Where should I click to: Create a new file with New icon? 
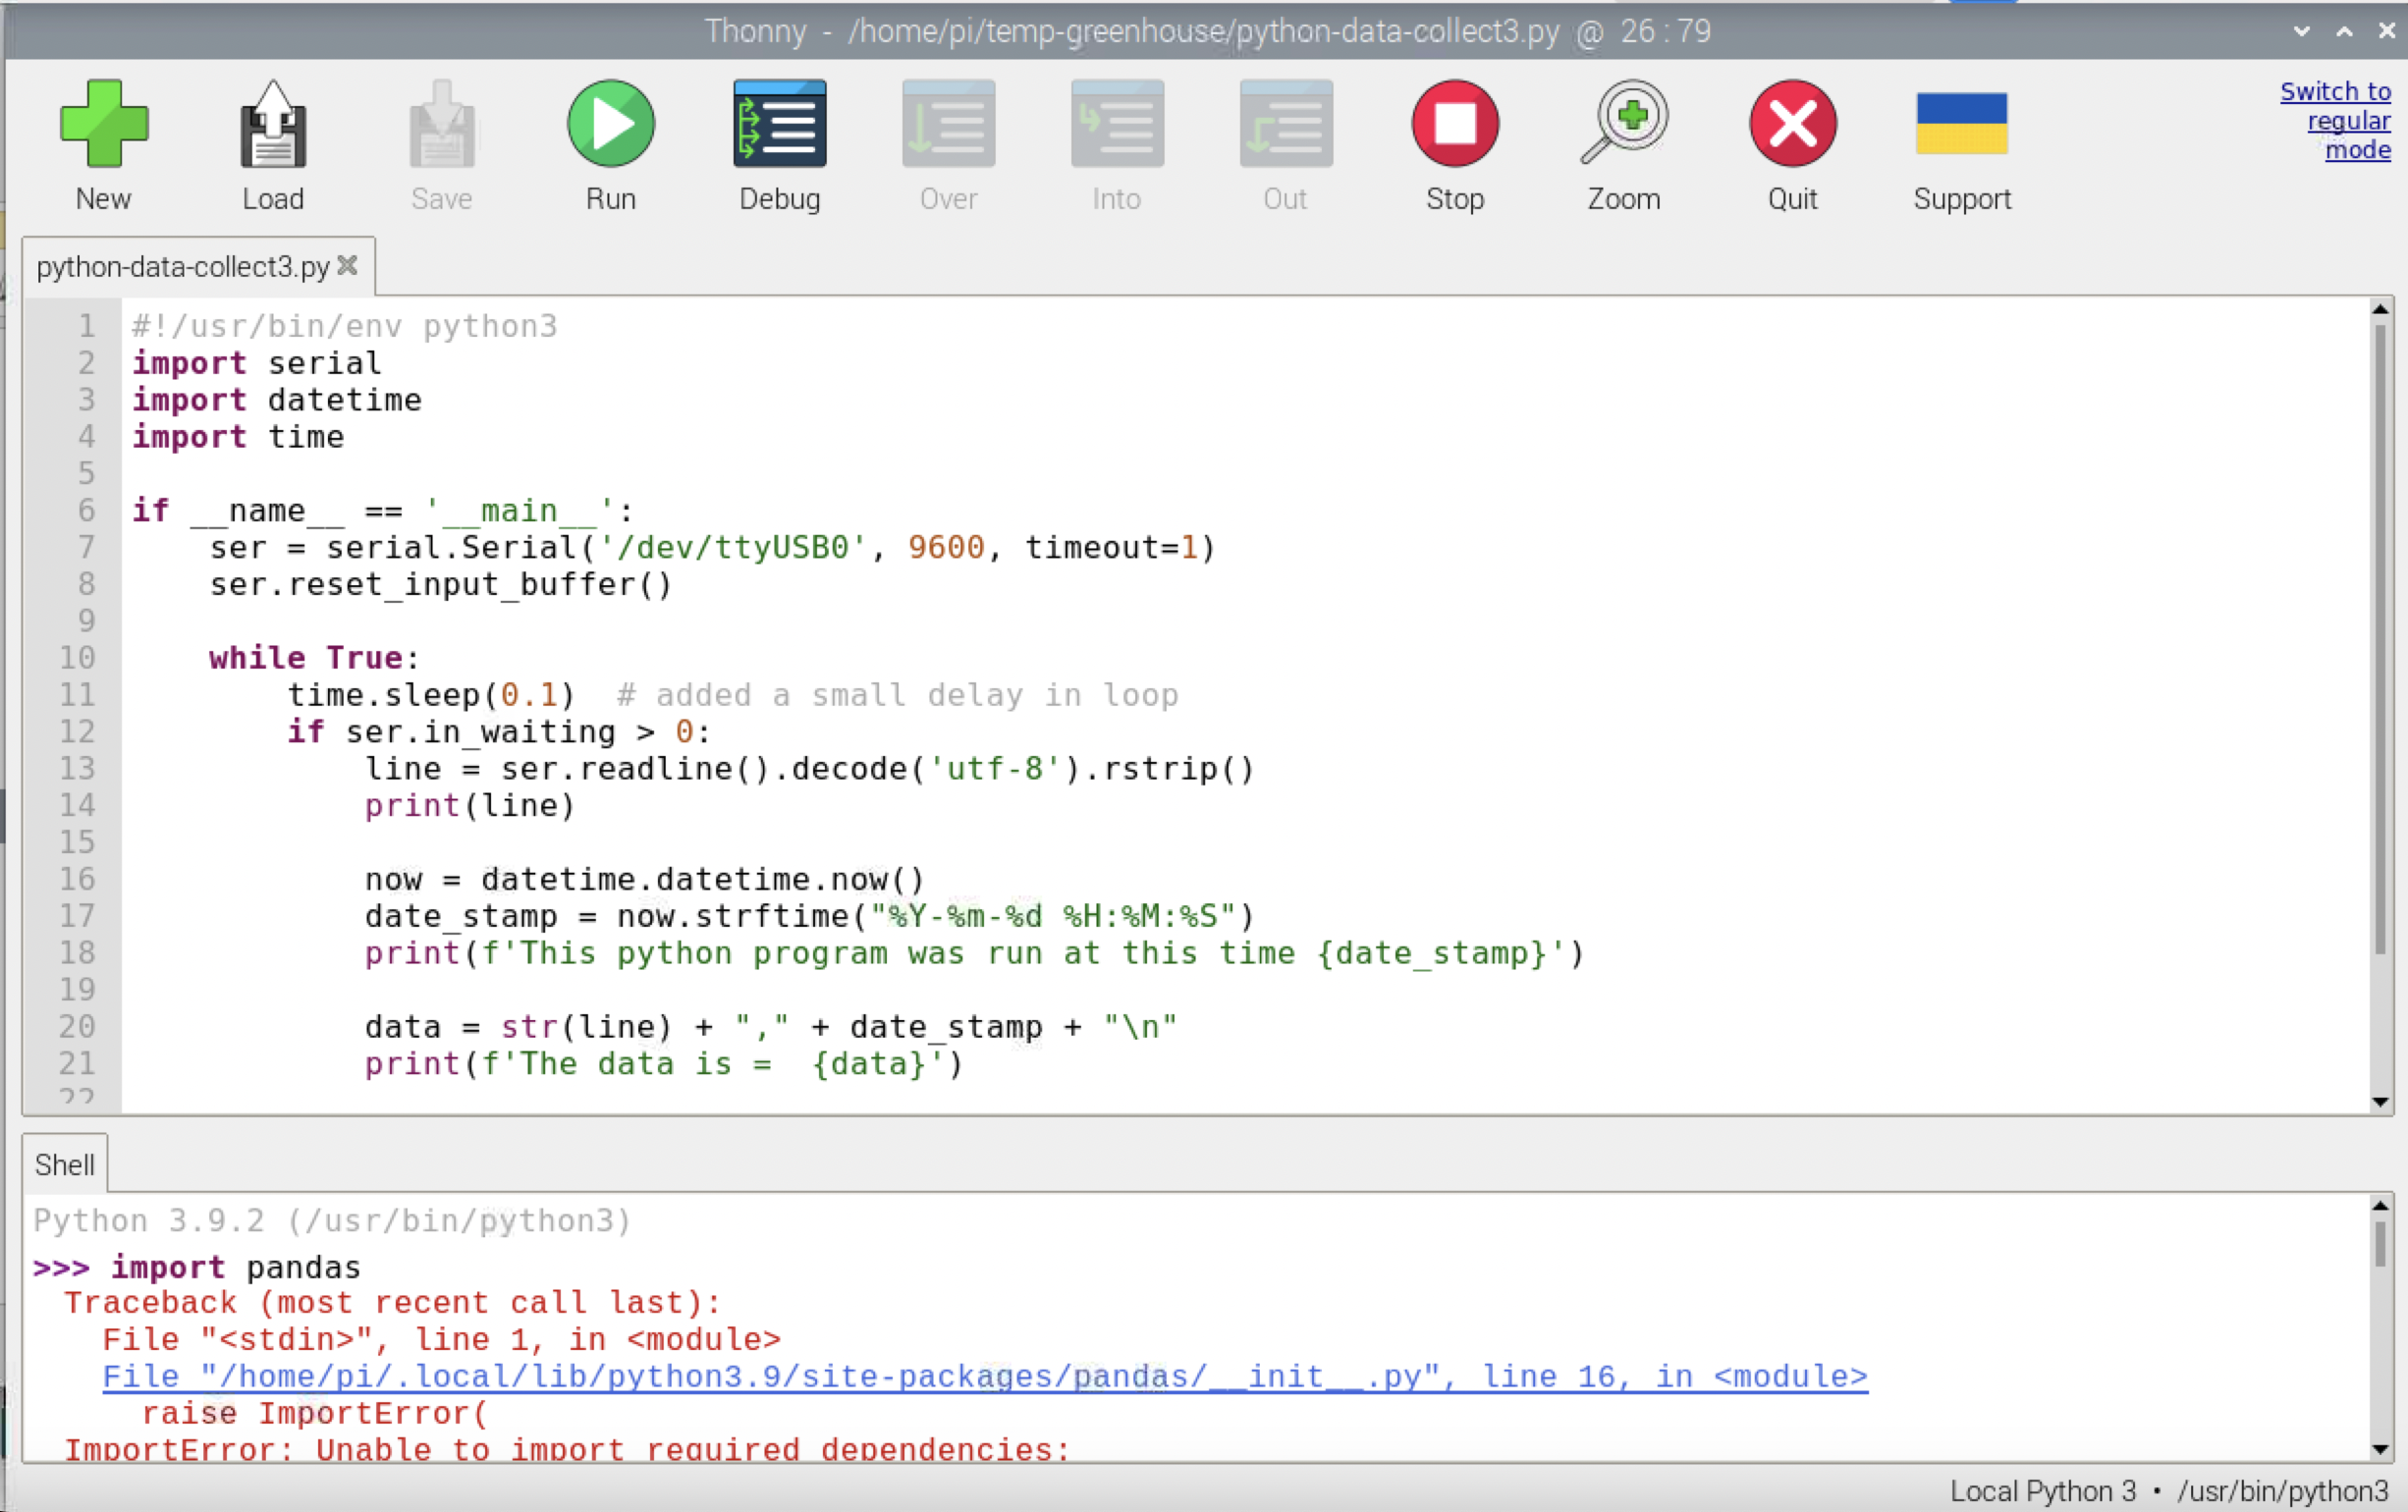pyautogui.click(x=103, y=125)
